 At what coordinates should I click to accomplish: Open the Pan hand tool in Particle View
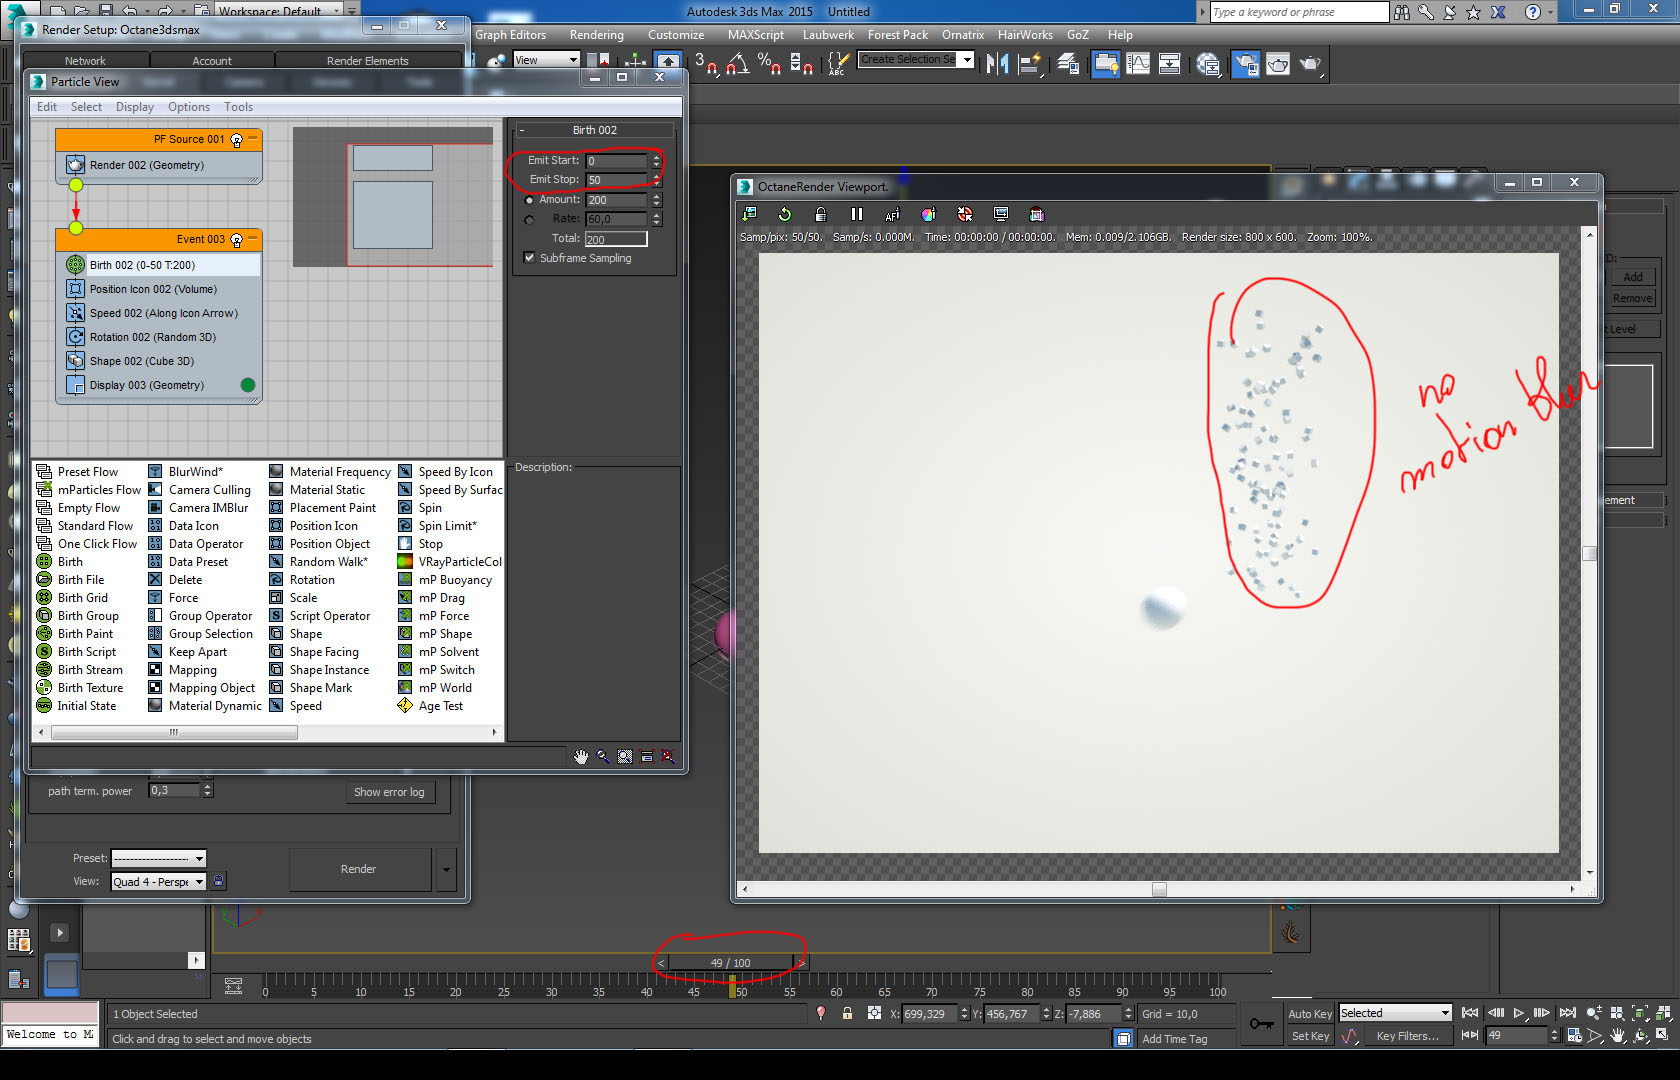(x=581, y=757)
